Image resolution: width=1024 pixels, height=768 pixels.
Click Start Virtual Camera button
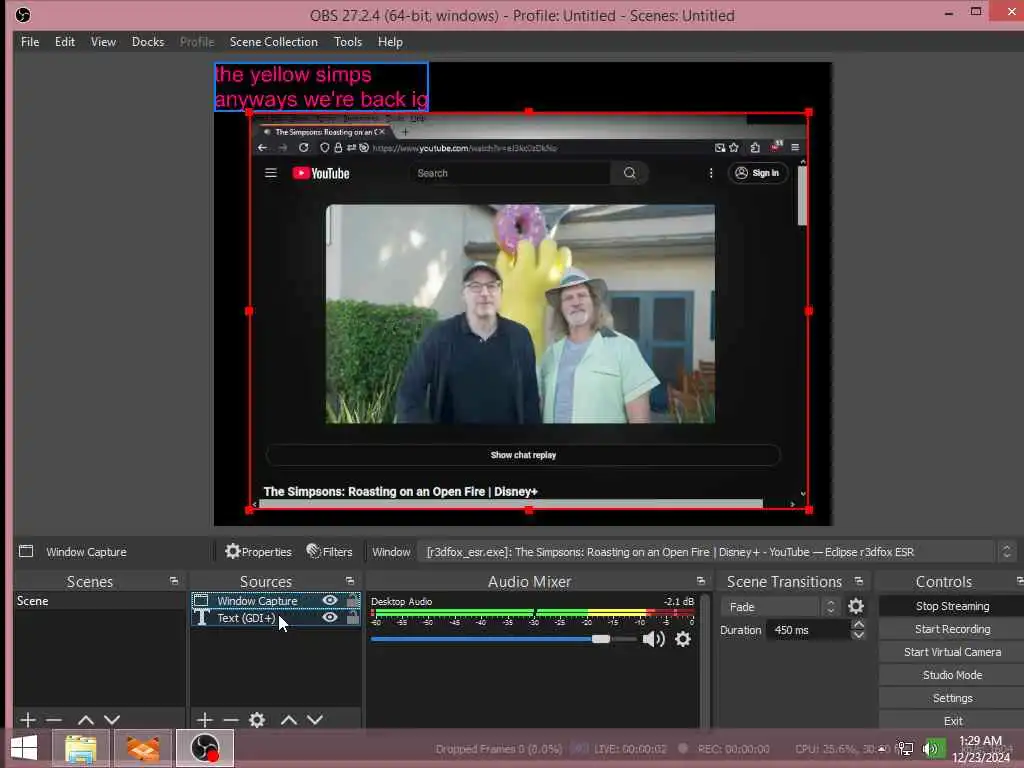click(x=952, y=652)
